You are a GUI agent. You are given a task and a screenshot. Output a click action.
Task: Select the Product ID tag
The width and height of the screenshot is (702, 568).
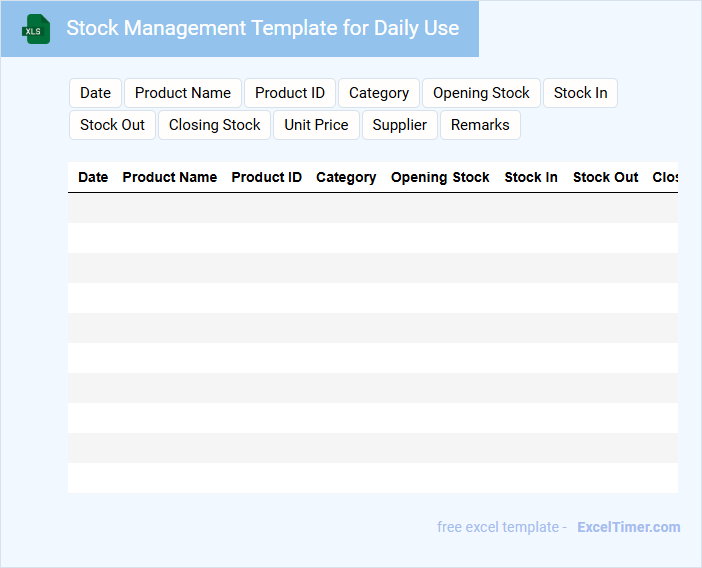point(290,93)
